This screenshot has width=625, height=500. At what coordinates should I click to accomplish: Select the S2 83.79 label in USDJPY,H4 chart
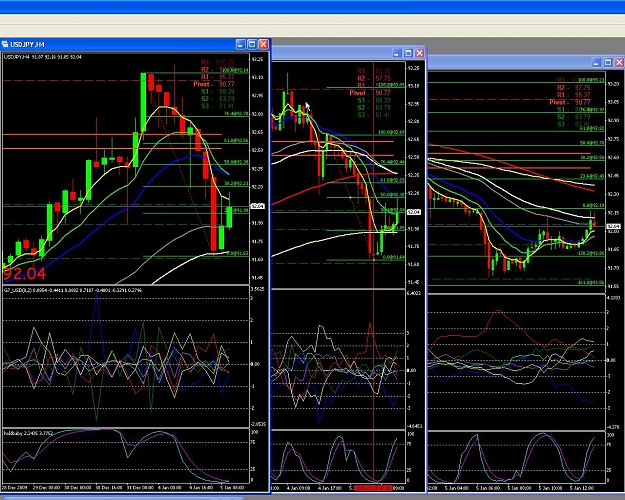coord(218,99)
